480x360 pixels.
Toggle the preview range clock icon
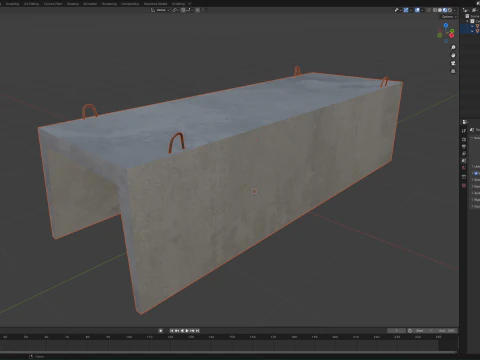click(x=410, y=331)
